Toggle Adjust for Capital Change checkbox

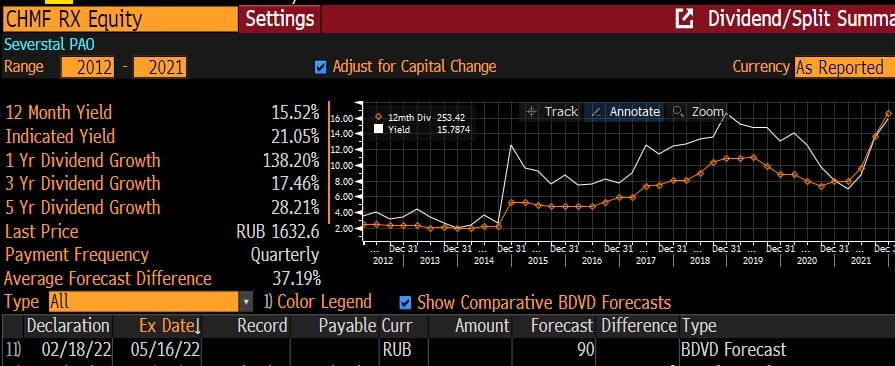321,67
